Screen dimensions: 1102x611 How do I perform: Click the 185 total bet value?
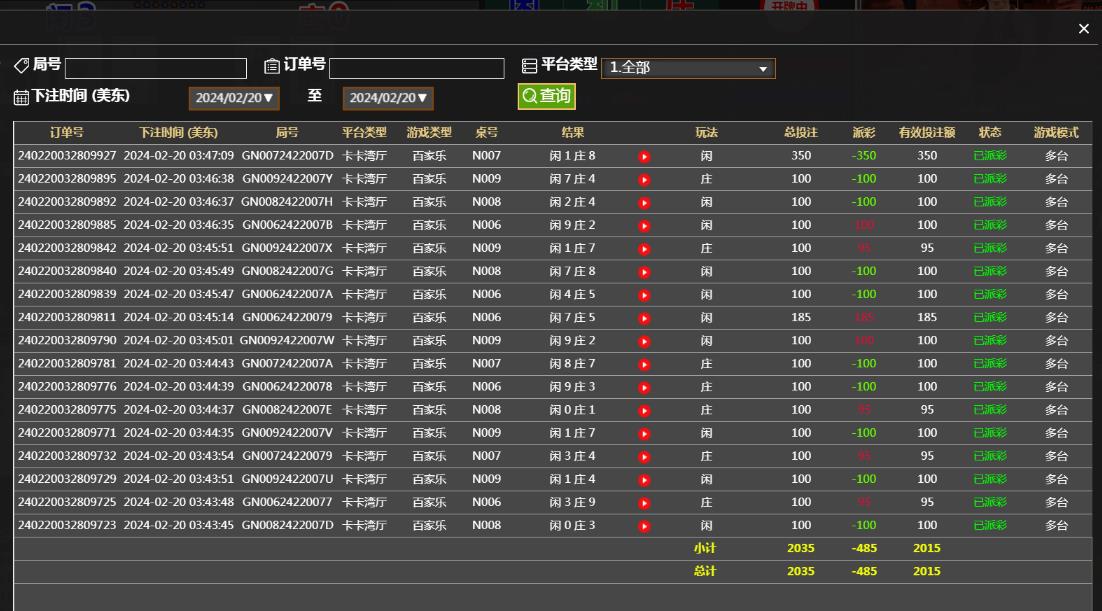(x=801, y=318)
